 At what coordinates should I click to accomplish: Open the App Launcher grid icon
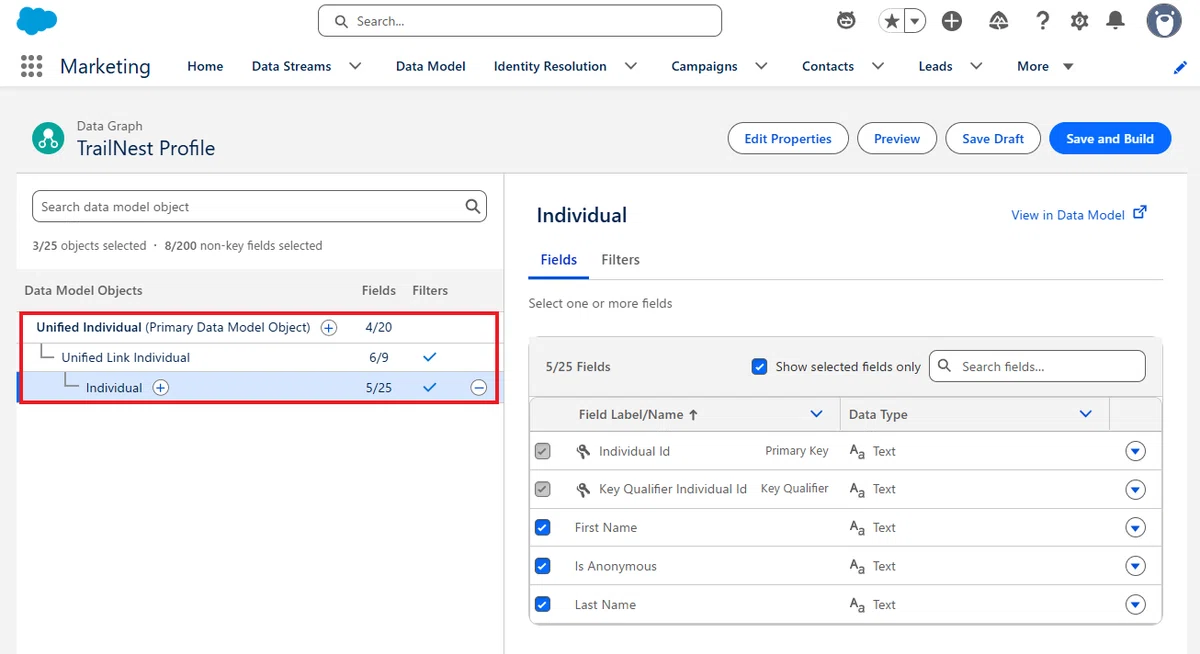tap(32, 66)
